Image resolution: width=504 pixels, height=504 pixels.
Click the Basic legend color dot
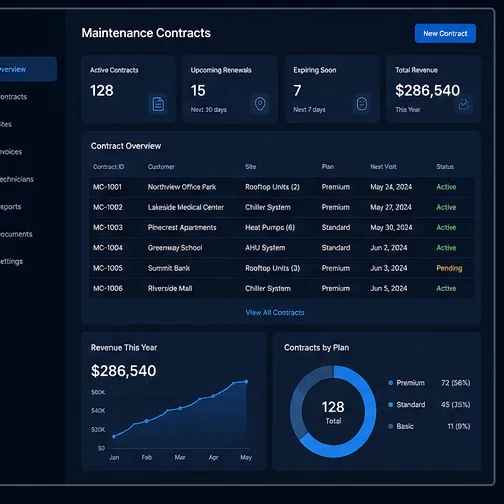point(390,426)
